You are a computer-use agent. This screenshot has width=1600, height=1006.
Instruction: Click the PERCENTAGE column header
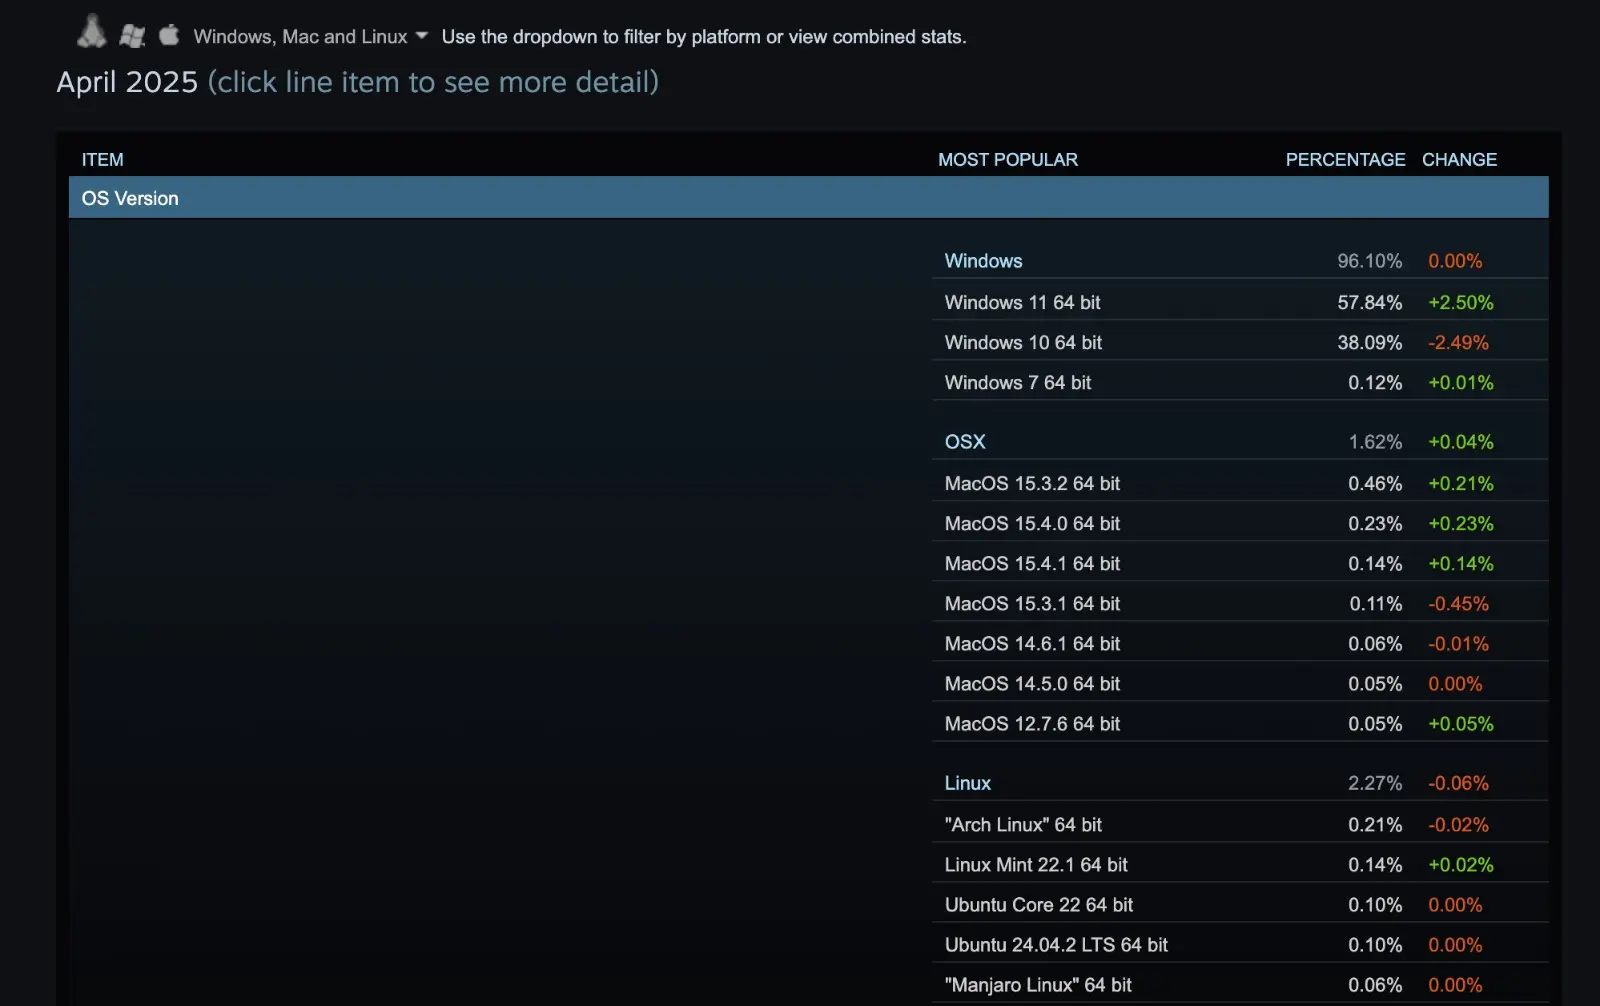pyautogui.click(x=1345, y=160)
